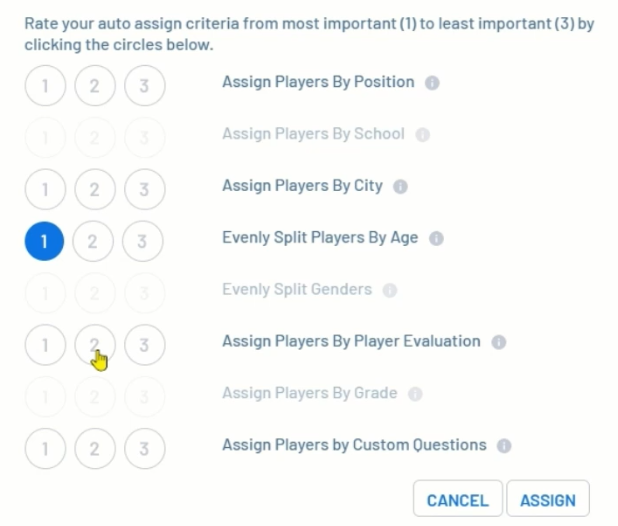Pick rank 2 for Assign Players By Player Evaluation
This screenshot has width=618, height=526.
pyautogui.click(x=94, y=345)
